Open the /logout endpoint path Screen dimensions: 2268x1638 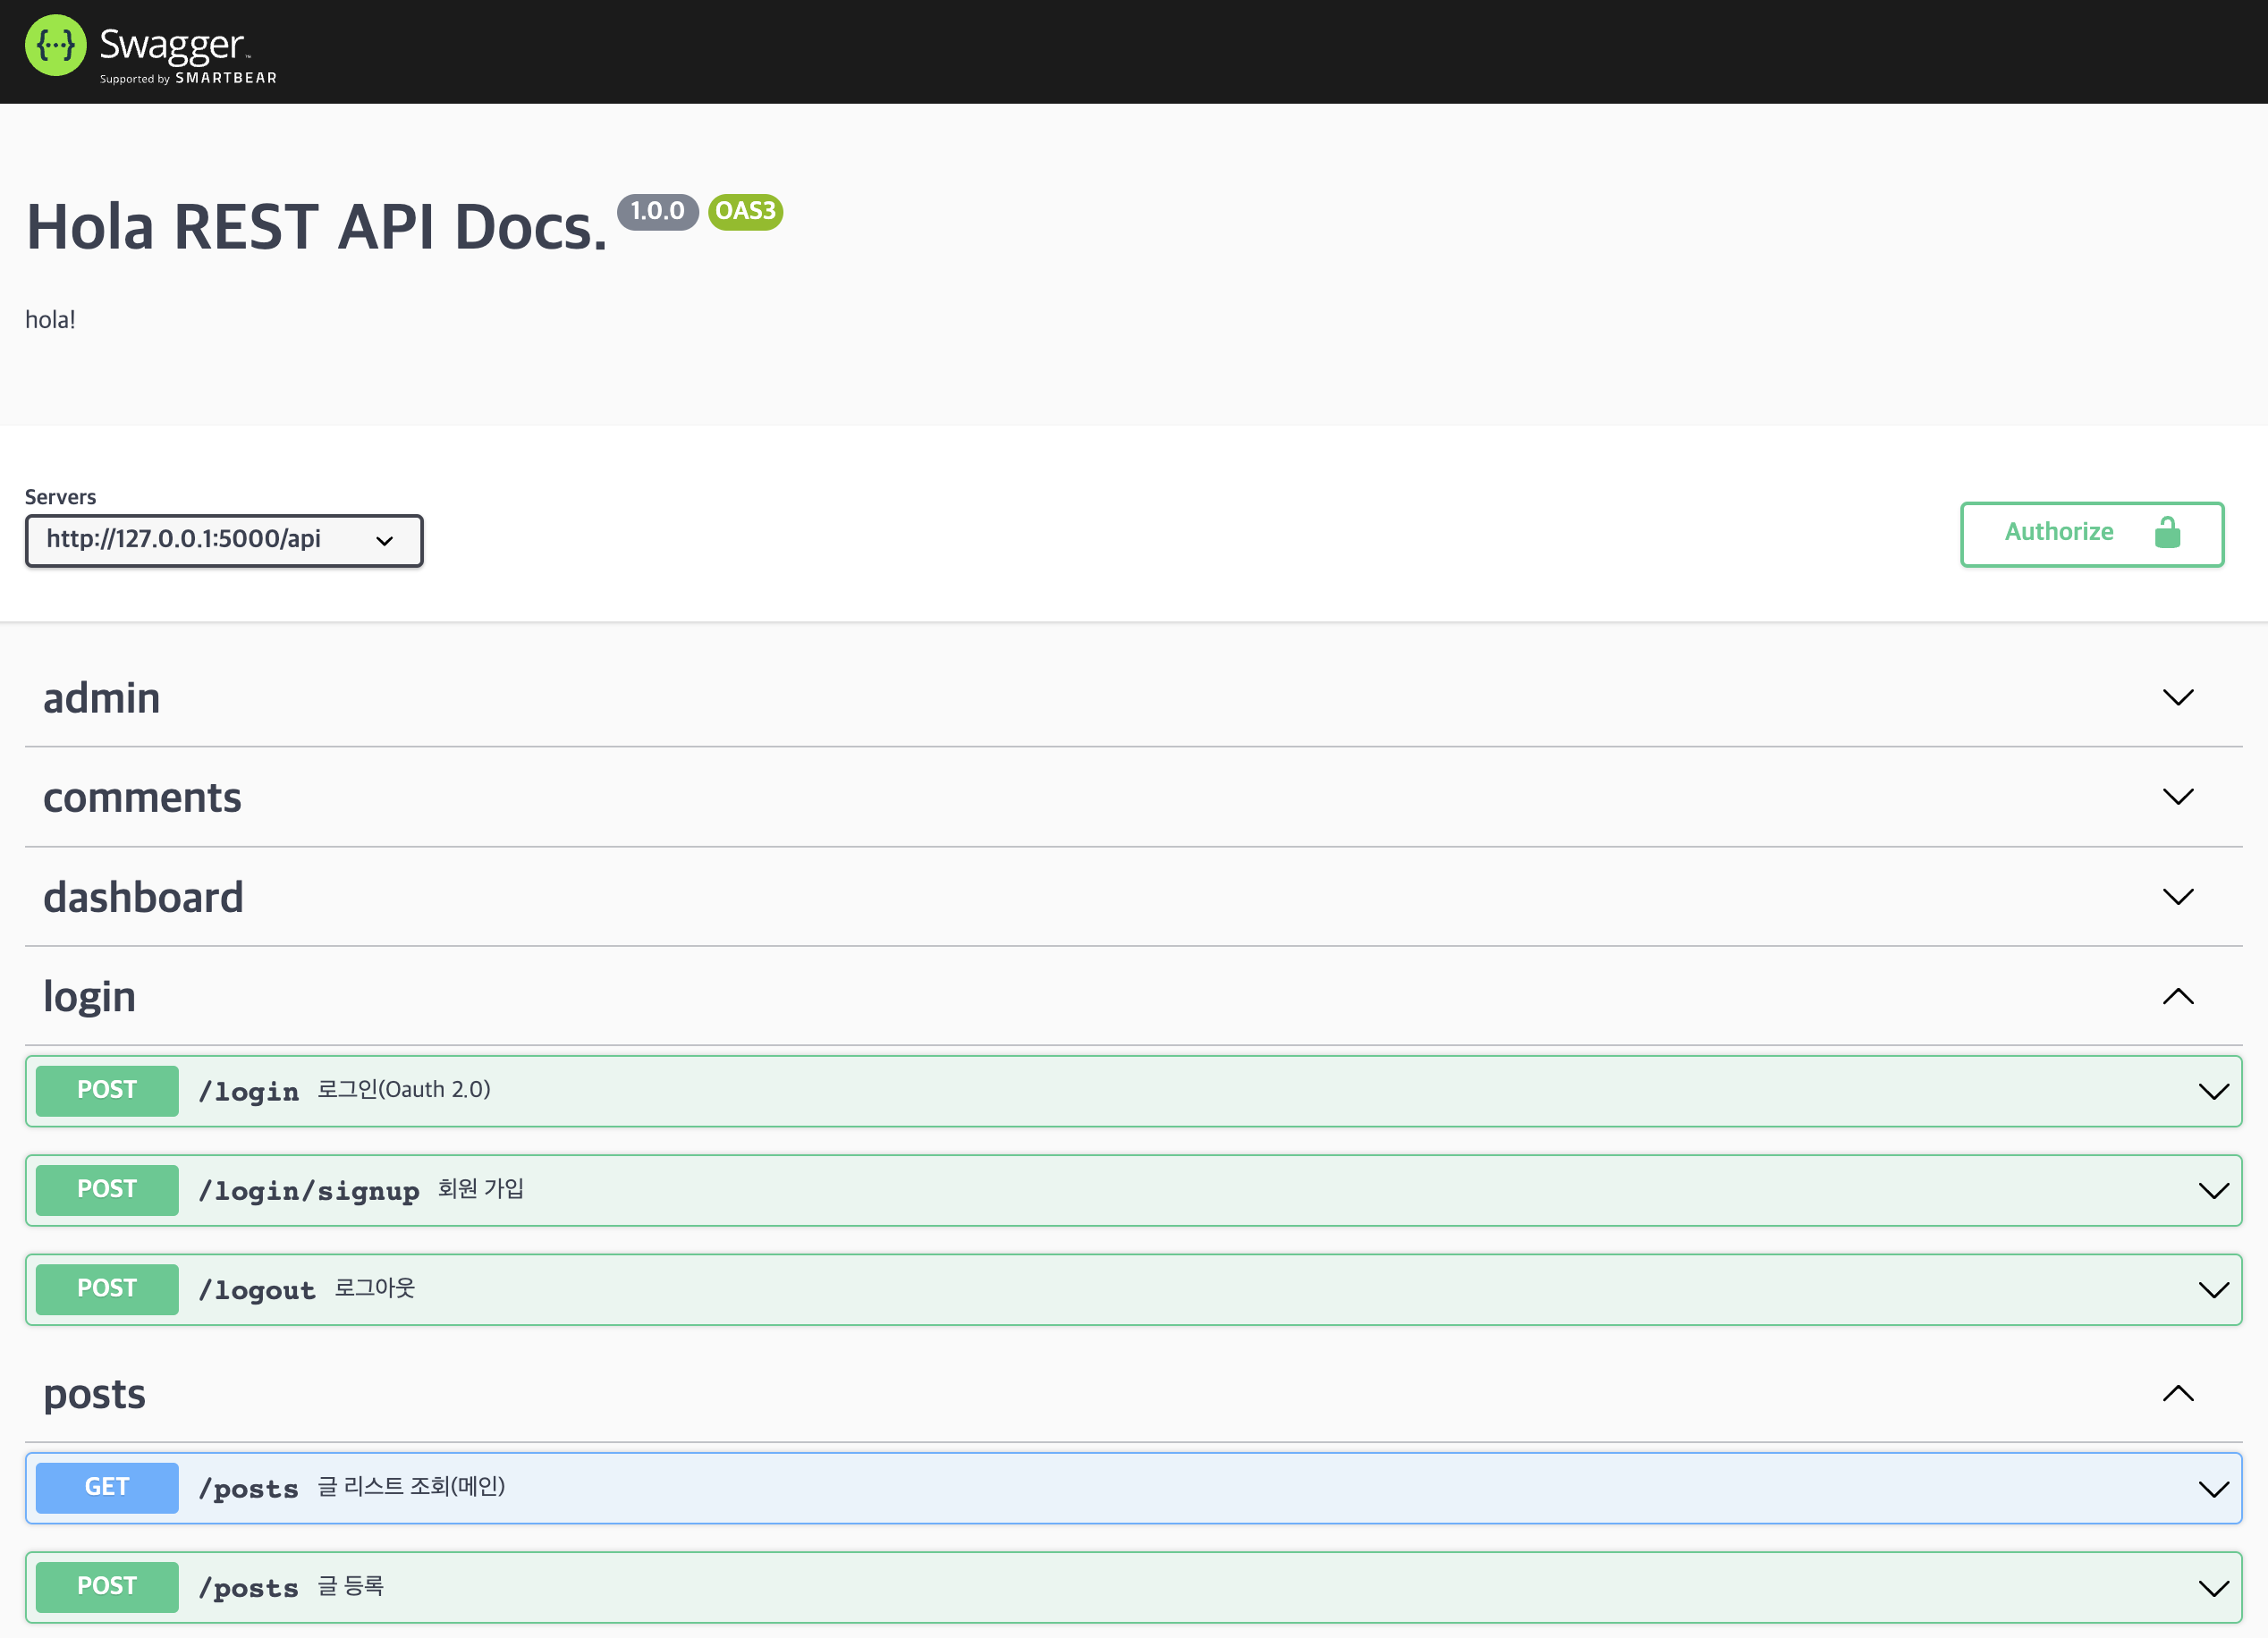[257, 1290]
